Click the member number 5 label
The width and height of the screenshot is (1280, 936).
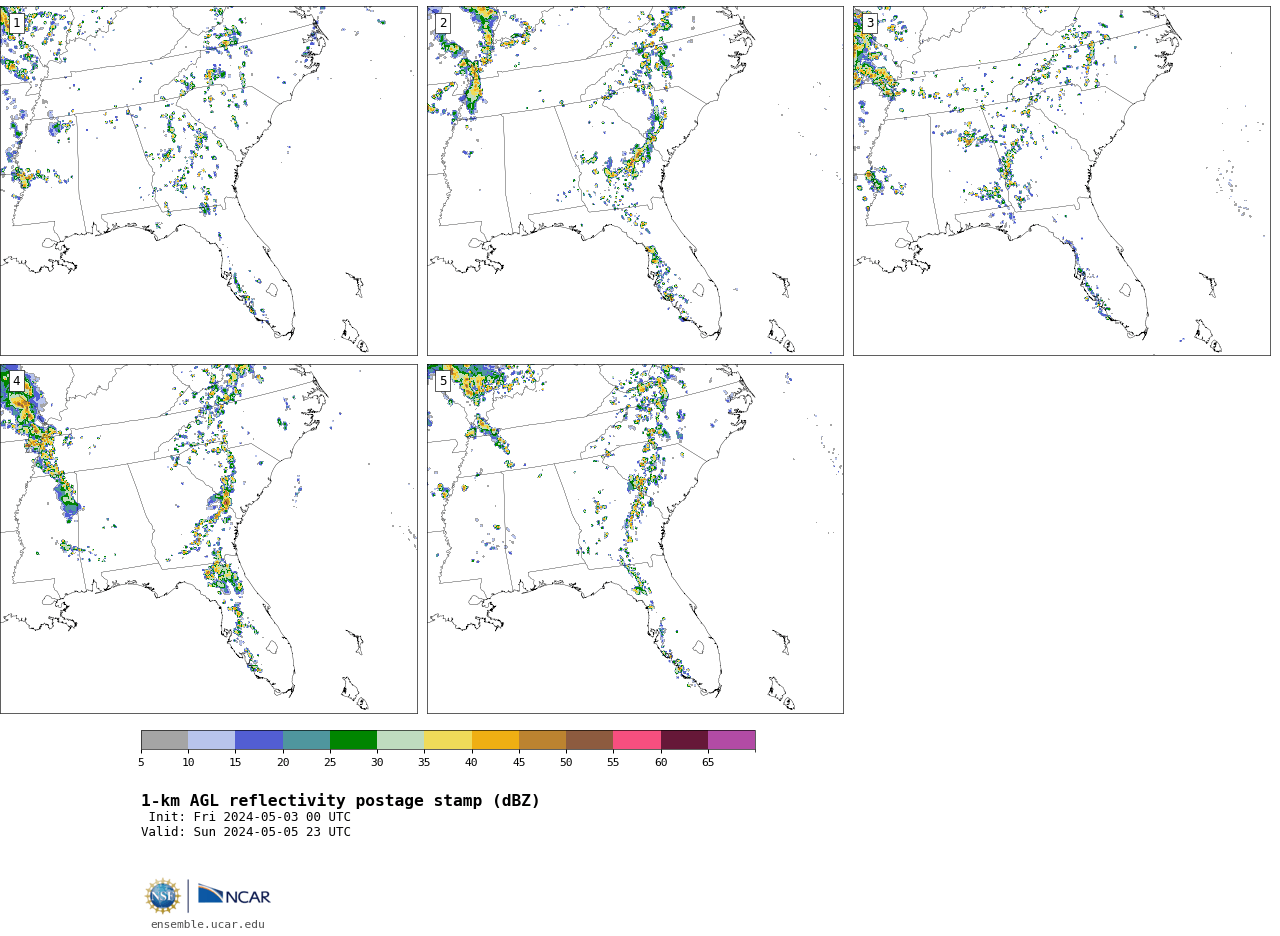tap(443, 381)
